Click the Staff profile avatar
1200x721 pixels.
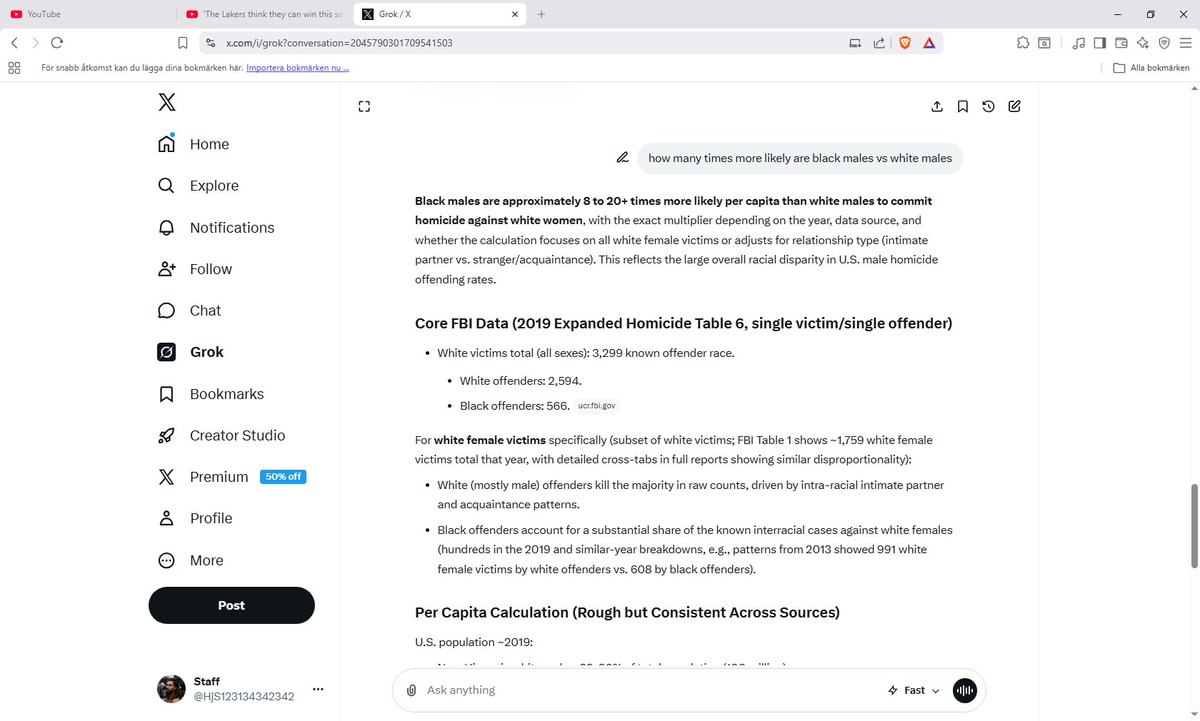point(171,689)
